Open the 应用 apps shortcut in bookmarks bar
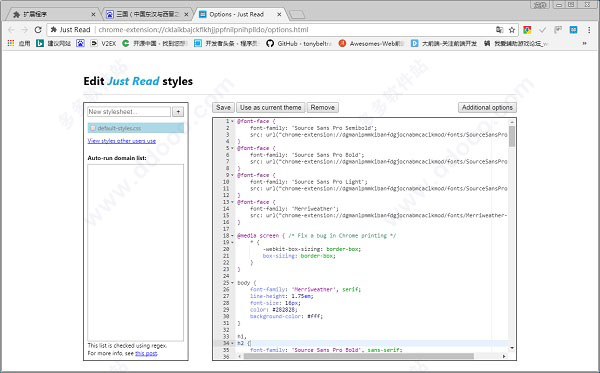600x373 pixels. pos(19,43)
